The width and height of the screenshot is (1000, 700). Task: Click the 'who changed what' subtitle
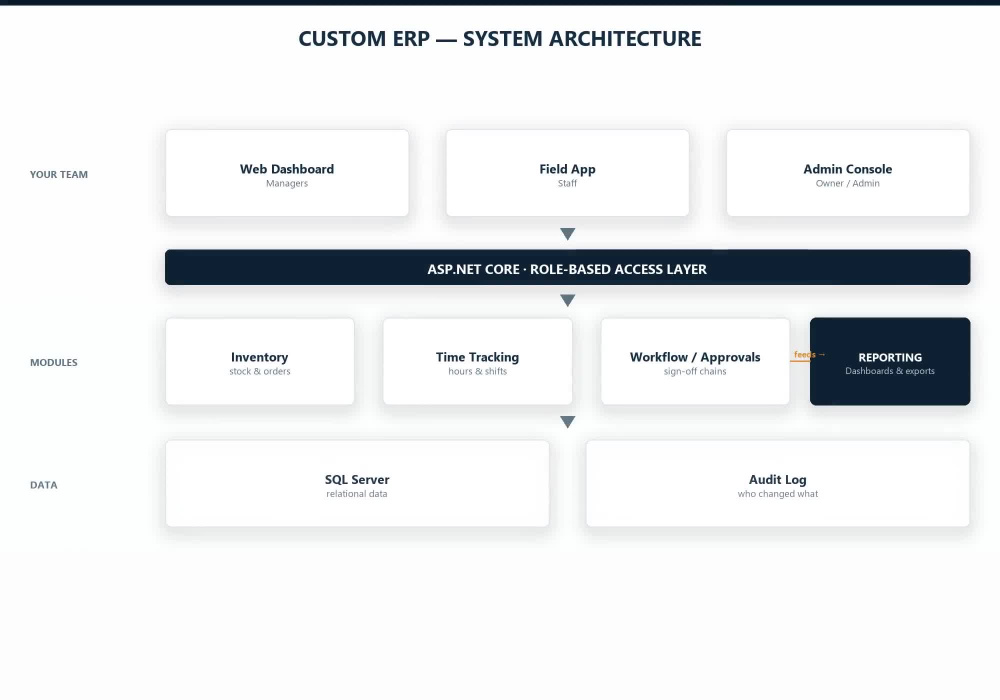778,494
